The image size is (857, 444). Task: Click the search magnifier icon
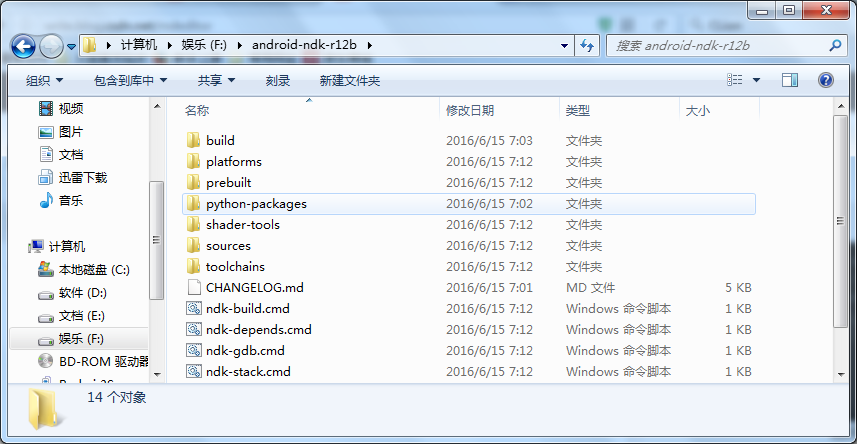point(835,45)
